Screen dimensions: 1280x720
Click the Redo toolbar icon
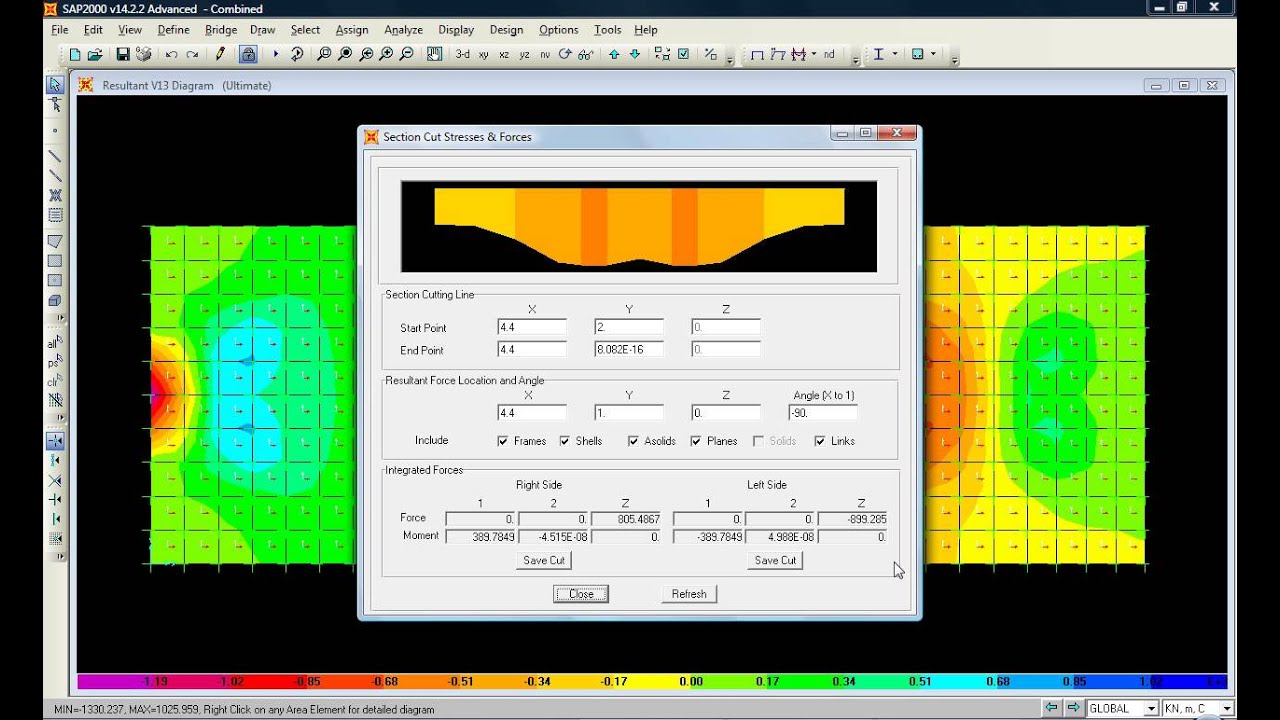(x=192, y=54)
